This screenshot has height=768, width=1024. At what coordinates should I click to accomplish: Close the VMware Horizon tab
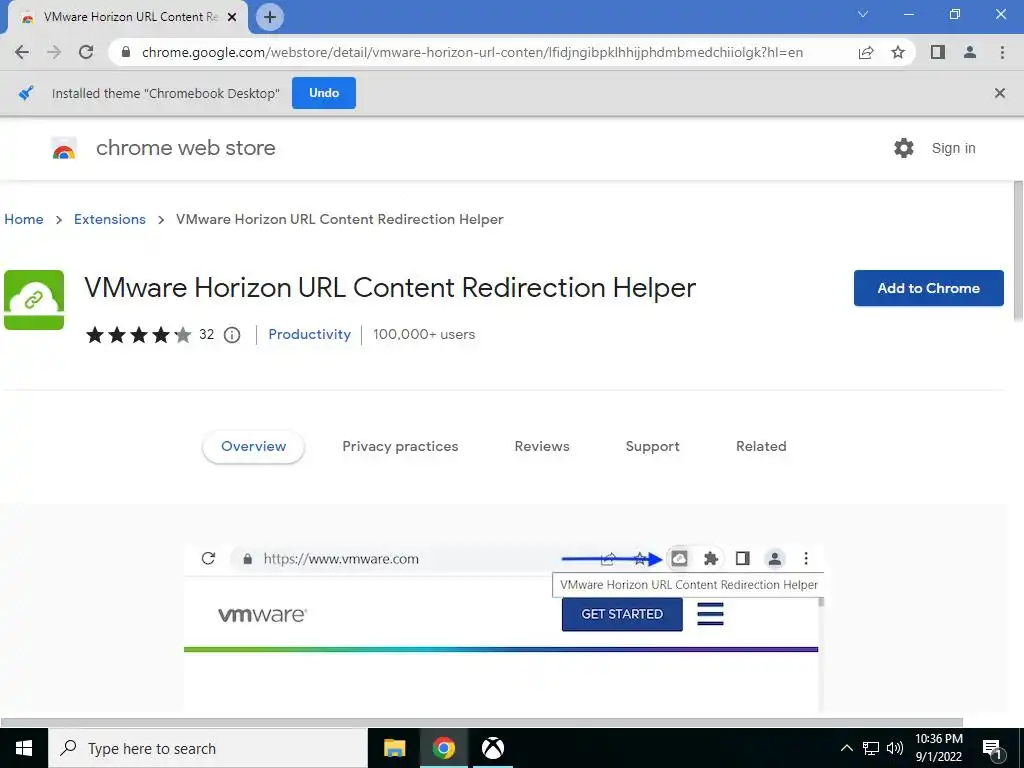tap(231, 17)
